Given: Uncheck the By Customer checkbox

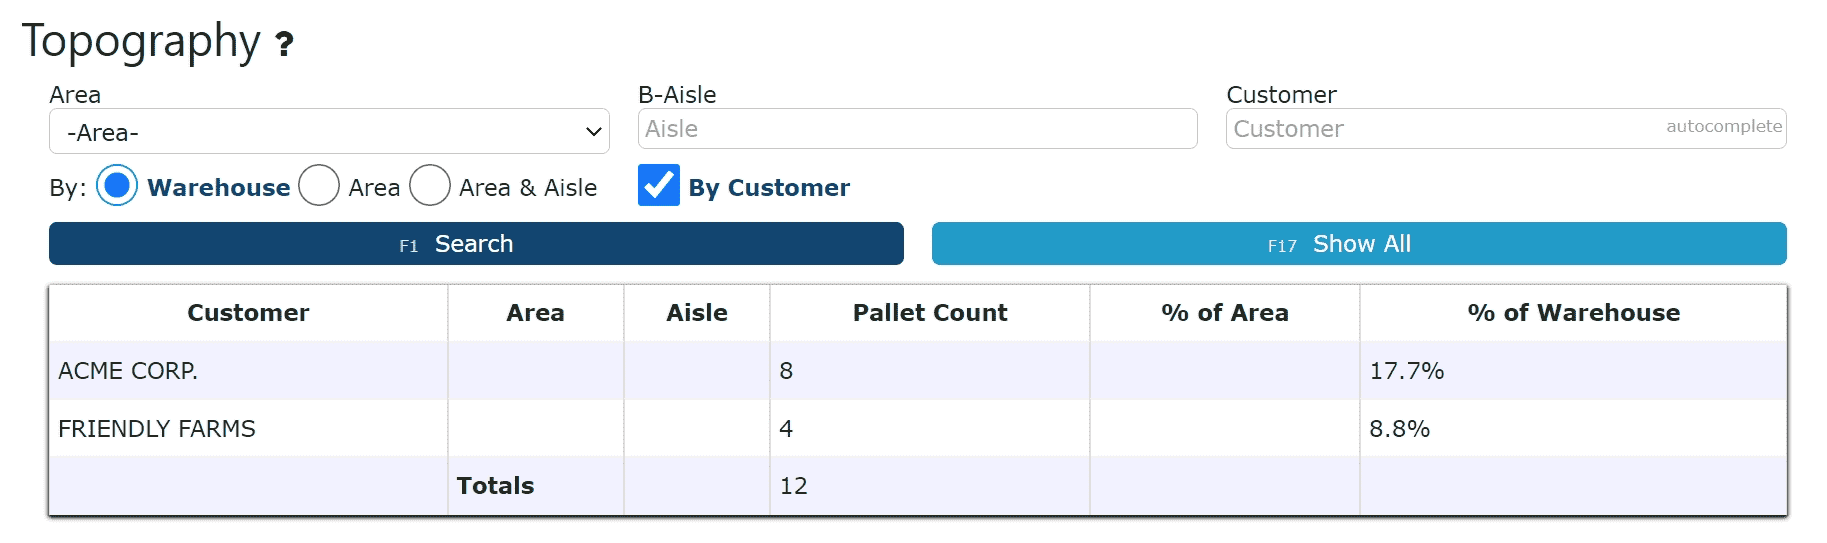Looking at the screenshot, I should click(659, 186).
